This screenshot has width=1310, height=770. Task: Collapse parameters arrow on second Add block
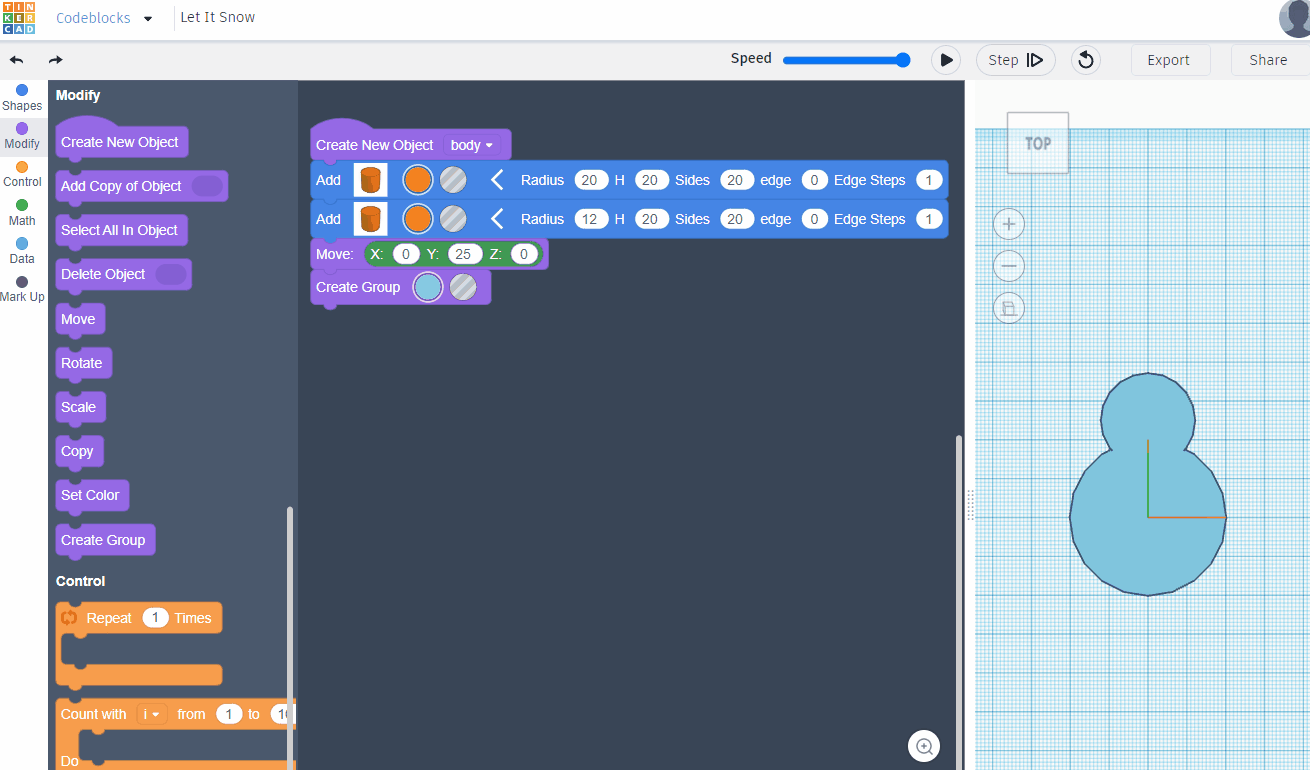coord(497,219)
